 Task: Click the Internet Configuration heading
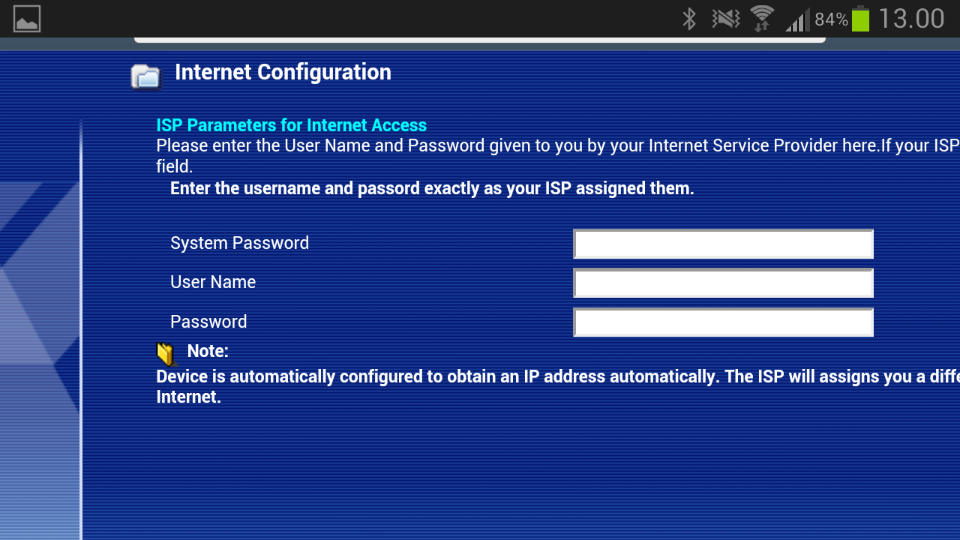pos(283,72)
